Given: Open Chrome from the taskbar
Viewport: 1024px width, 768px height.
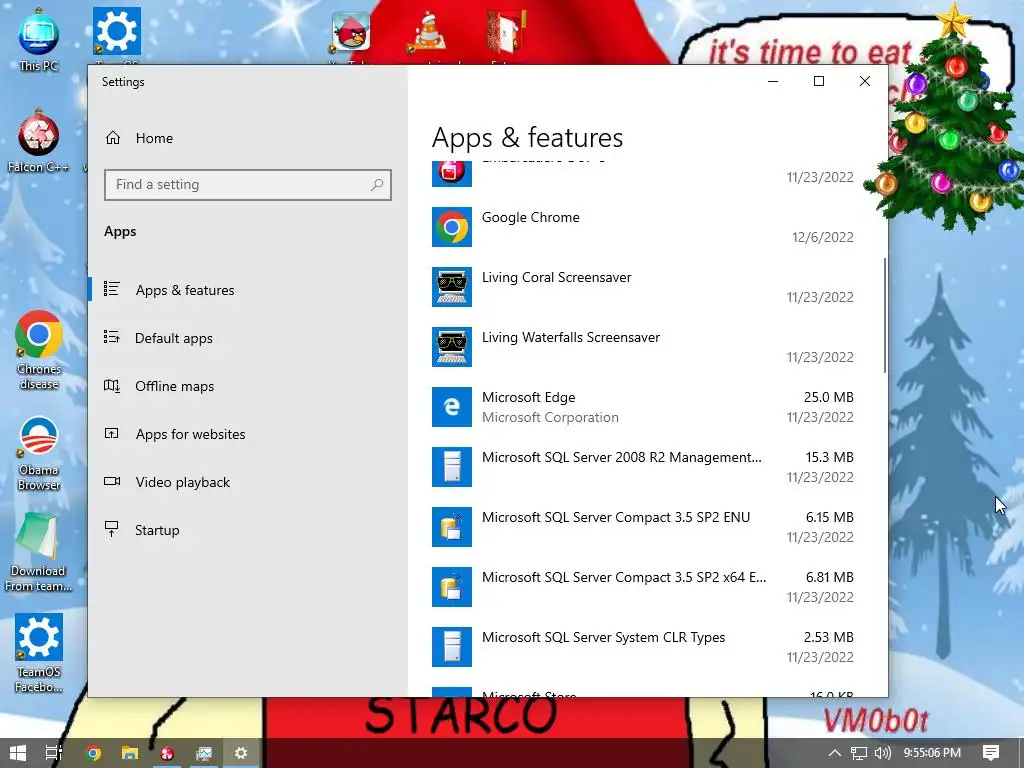Looking at the screenshot, I should point(93,753).
